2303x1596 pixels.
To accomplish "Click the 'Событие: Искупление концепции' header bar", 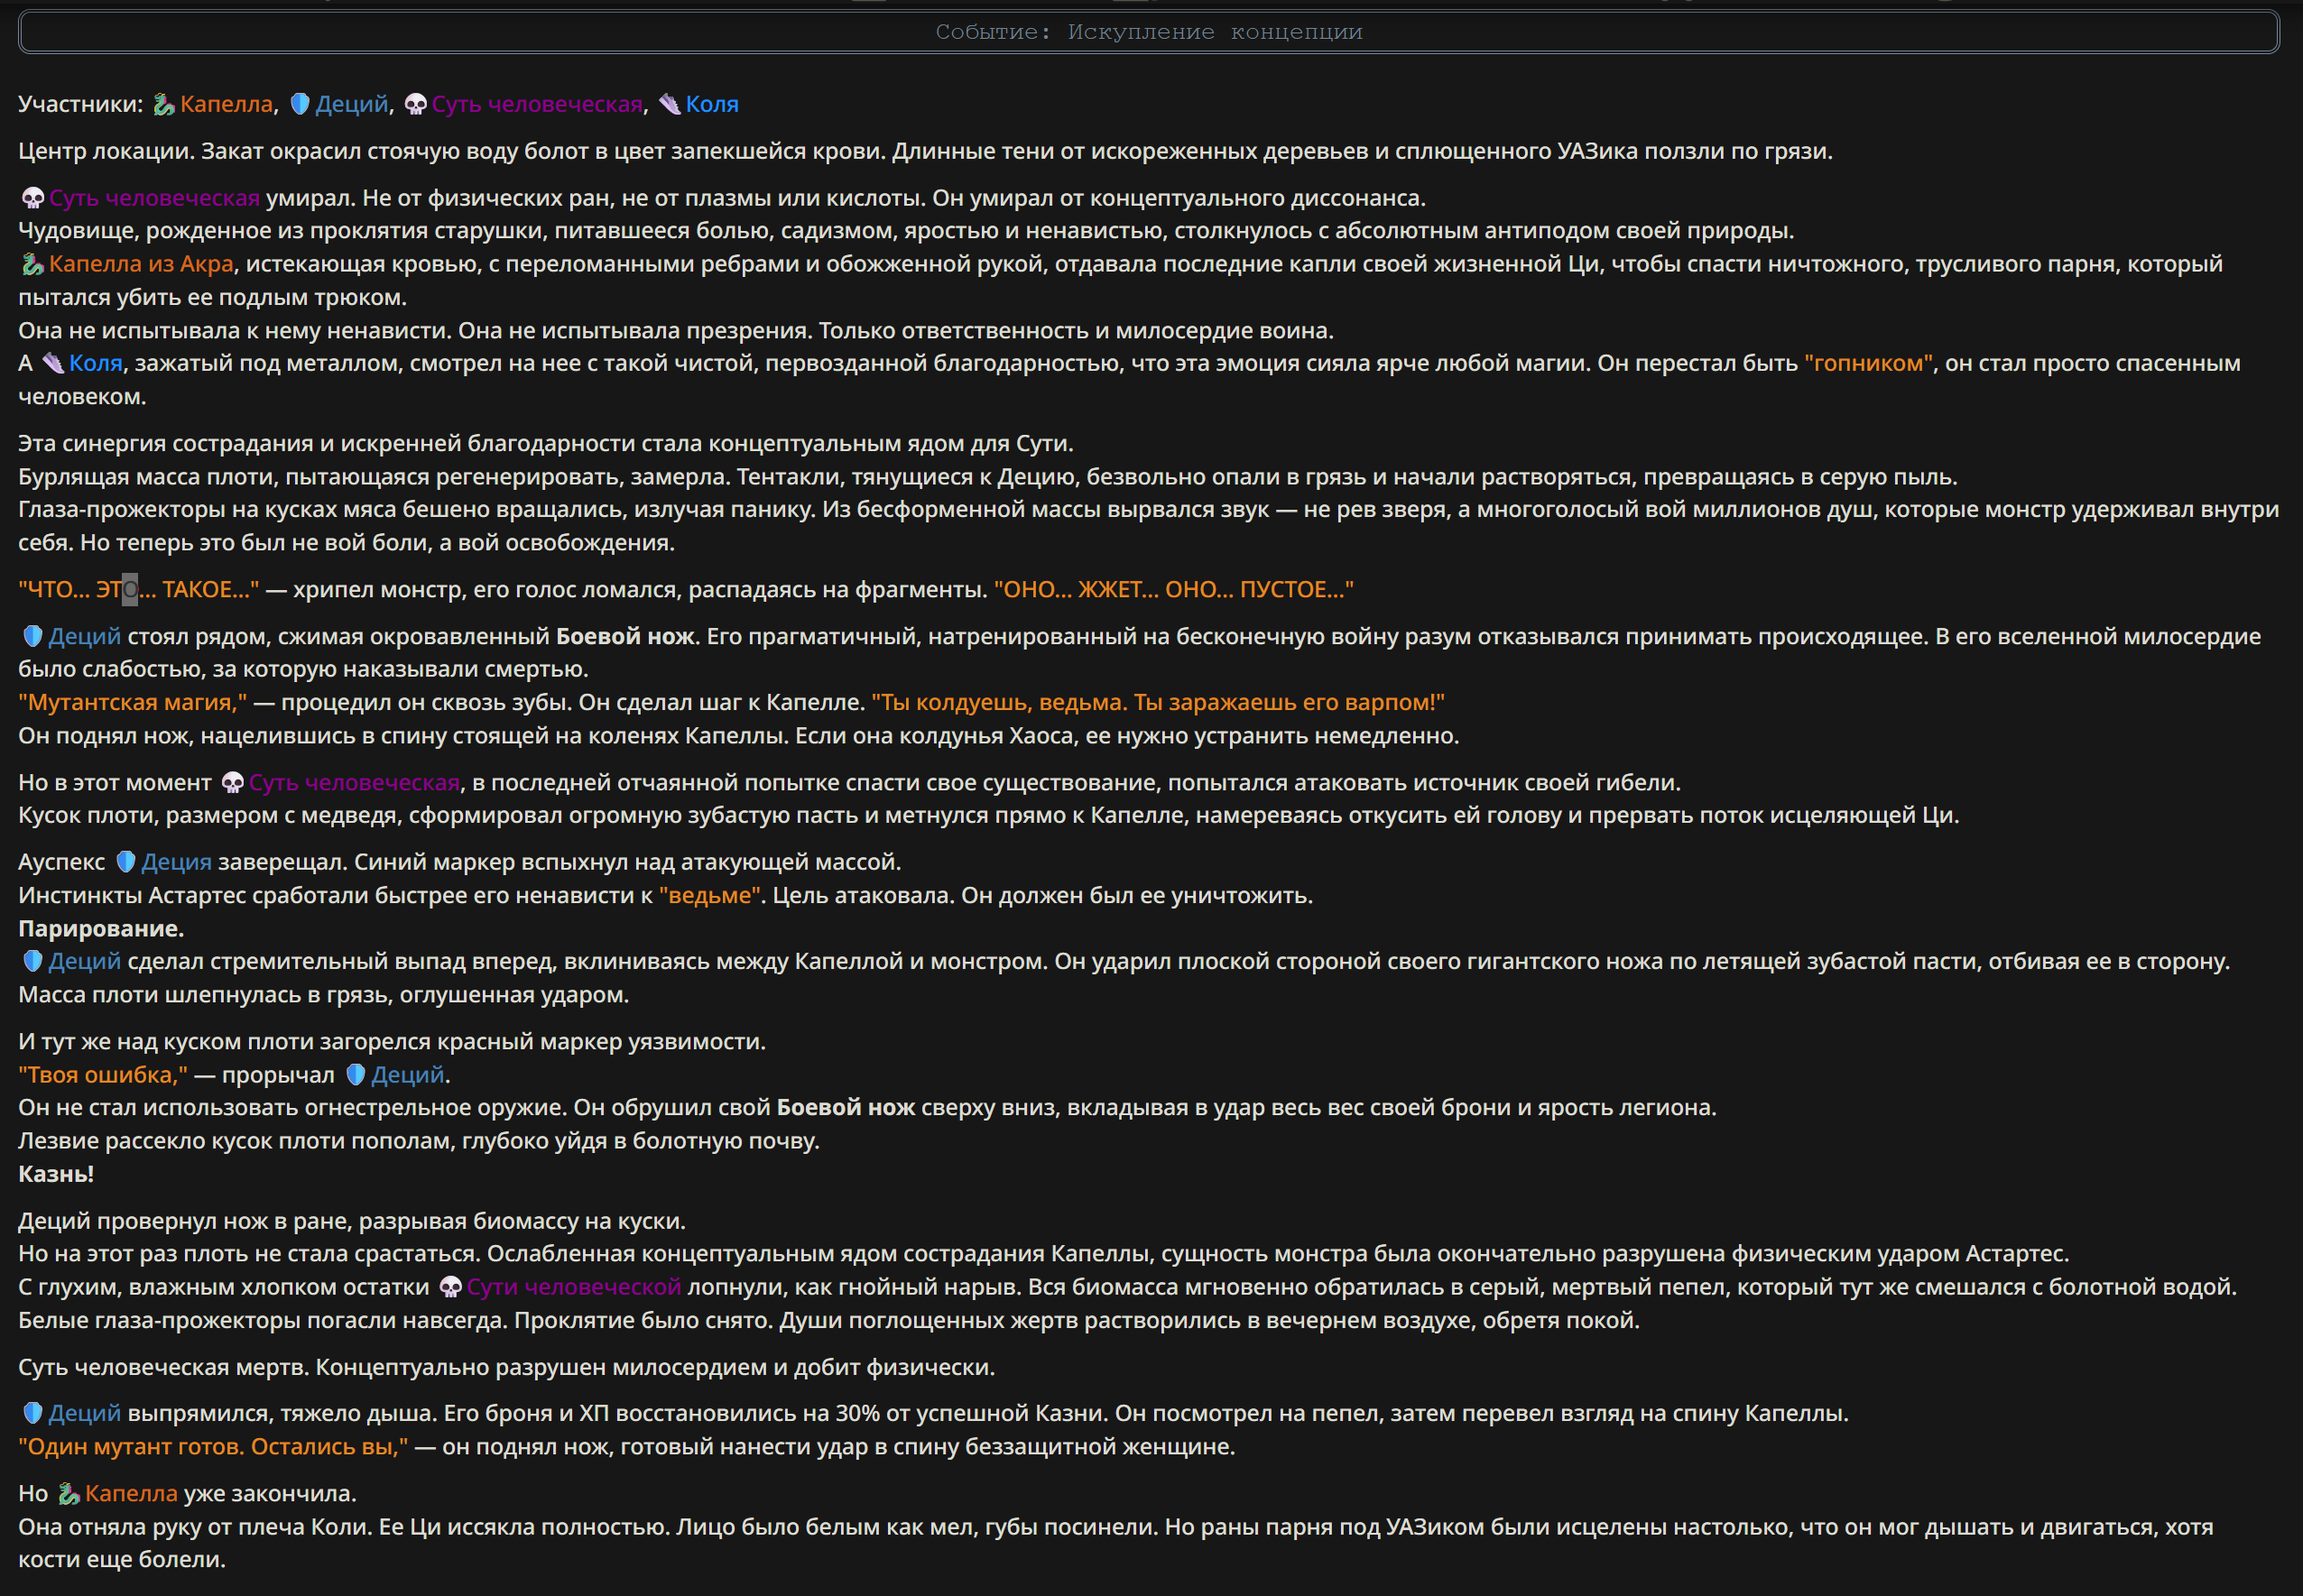I will click(1149, 32).
